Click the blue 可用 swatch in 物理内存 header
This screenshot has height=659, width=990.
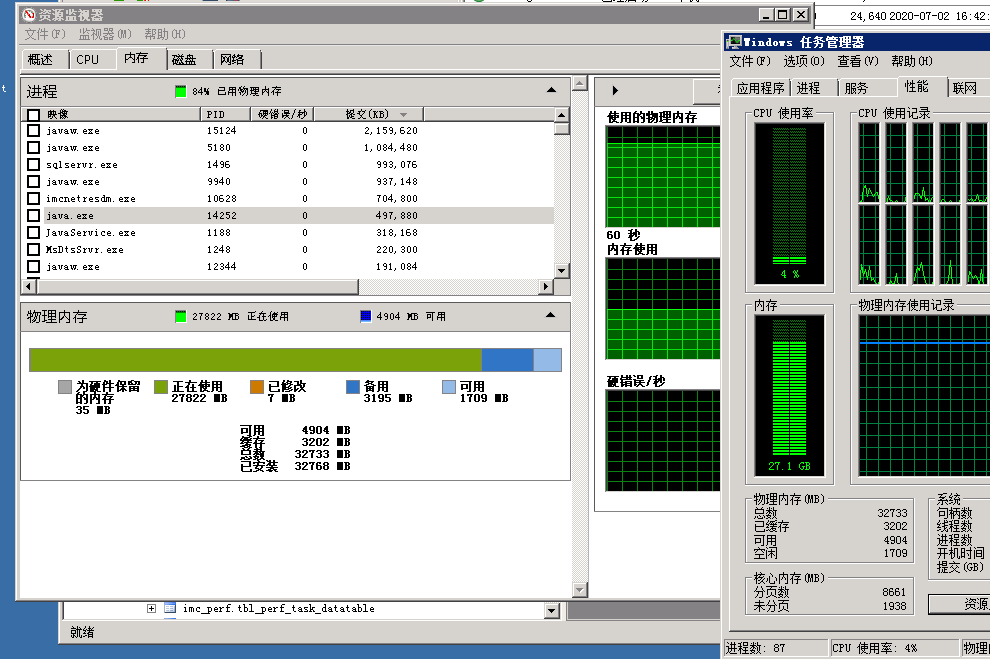point(366,316)
